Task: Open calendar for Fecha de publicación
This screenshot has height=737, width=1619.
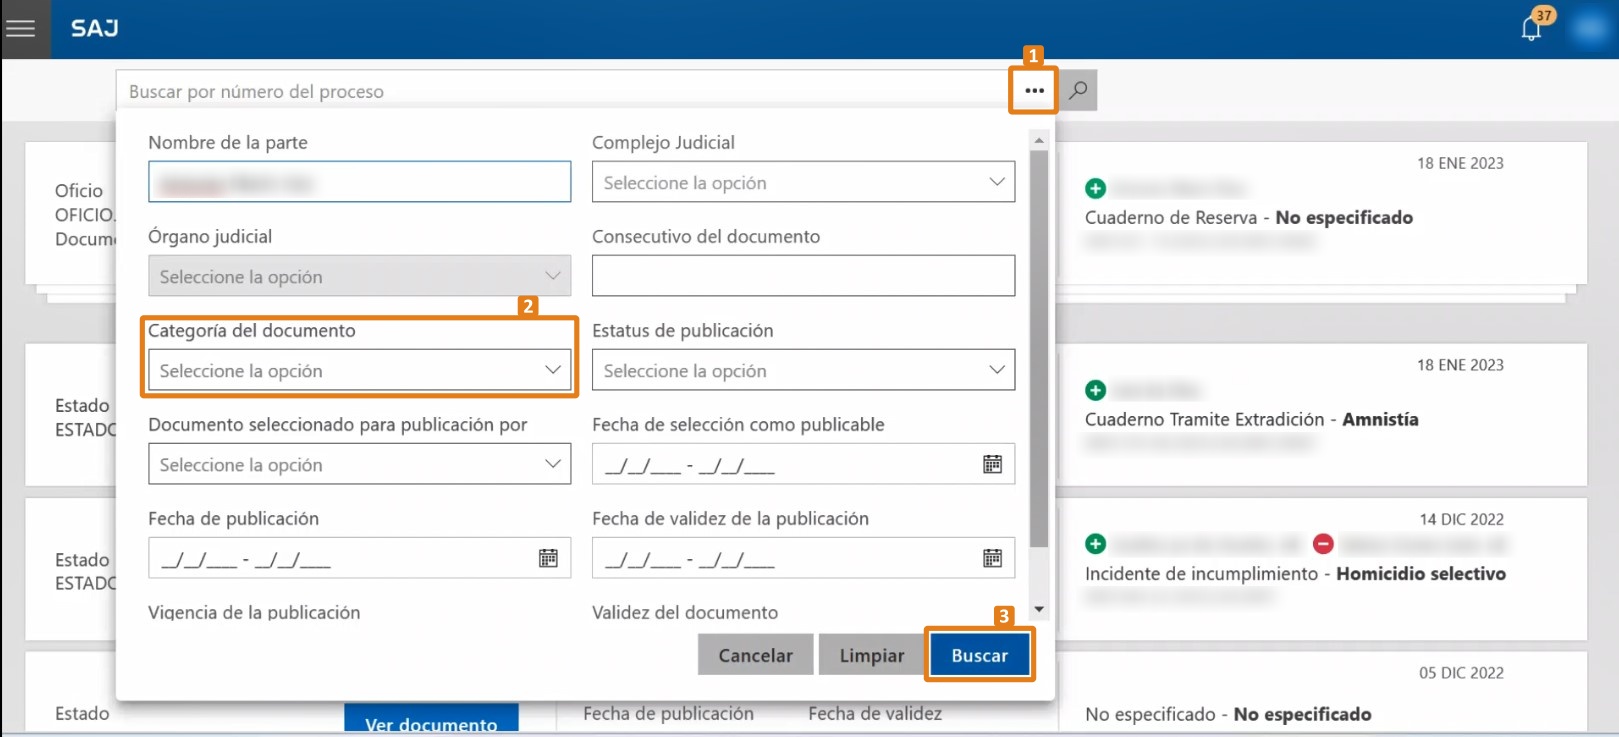Action: pos(548,559)
